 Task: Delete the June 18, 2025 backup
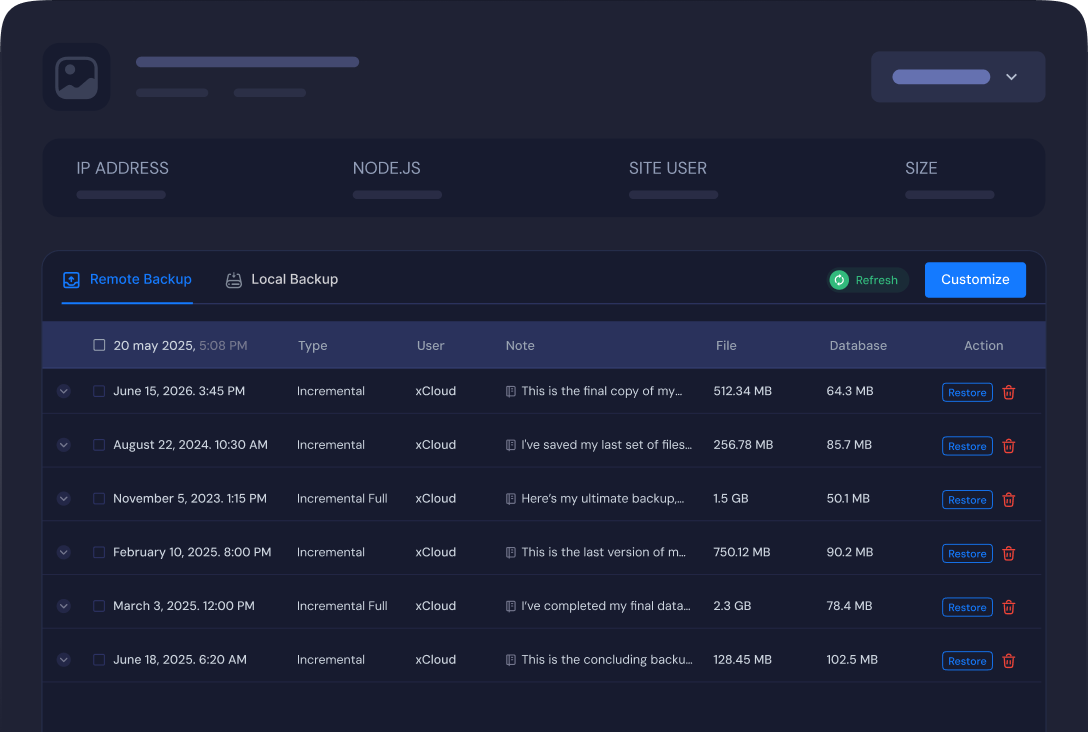click(x=1008, y=661)
